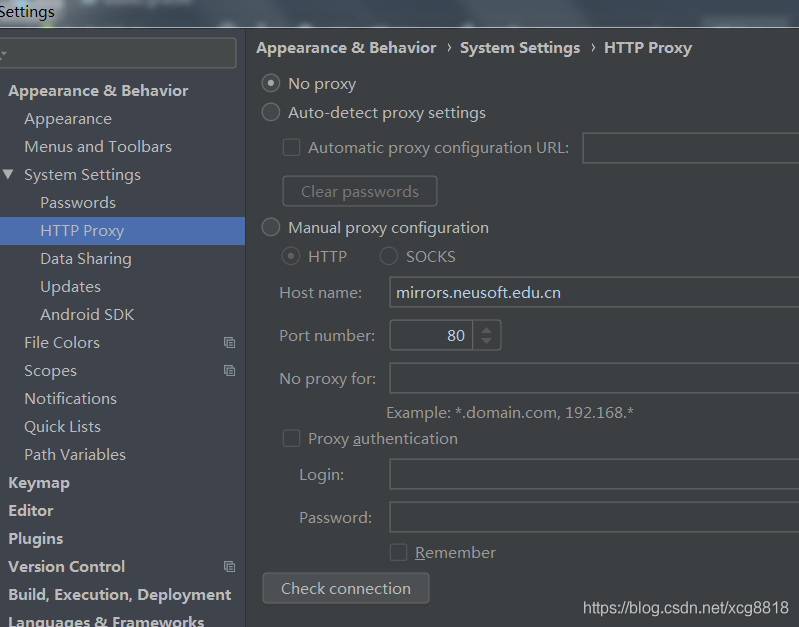Viewport: 799px width, 627px height.
Task: Collapse the System Settings tree node
Action: coord(8,175)
